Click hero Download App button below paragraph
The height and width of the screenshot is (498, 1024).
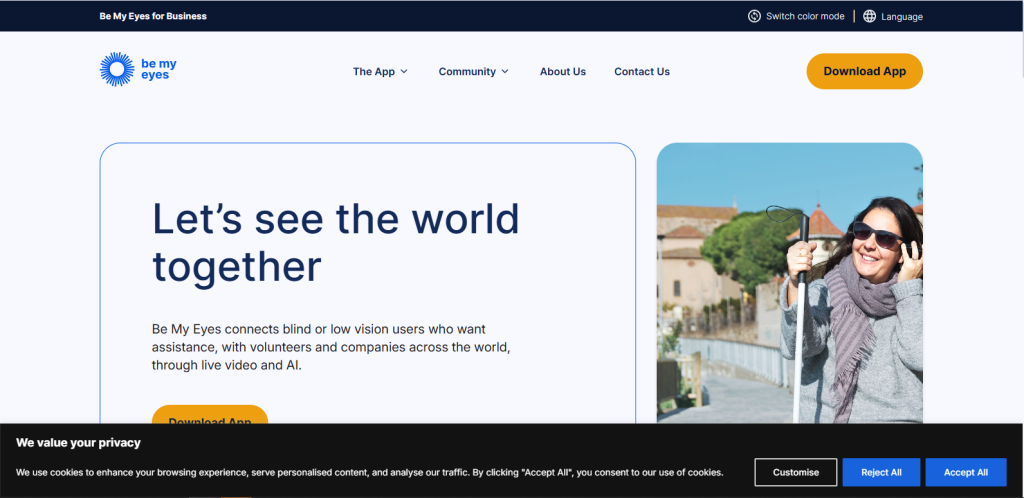[x=210, y=414]
